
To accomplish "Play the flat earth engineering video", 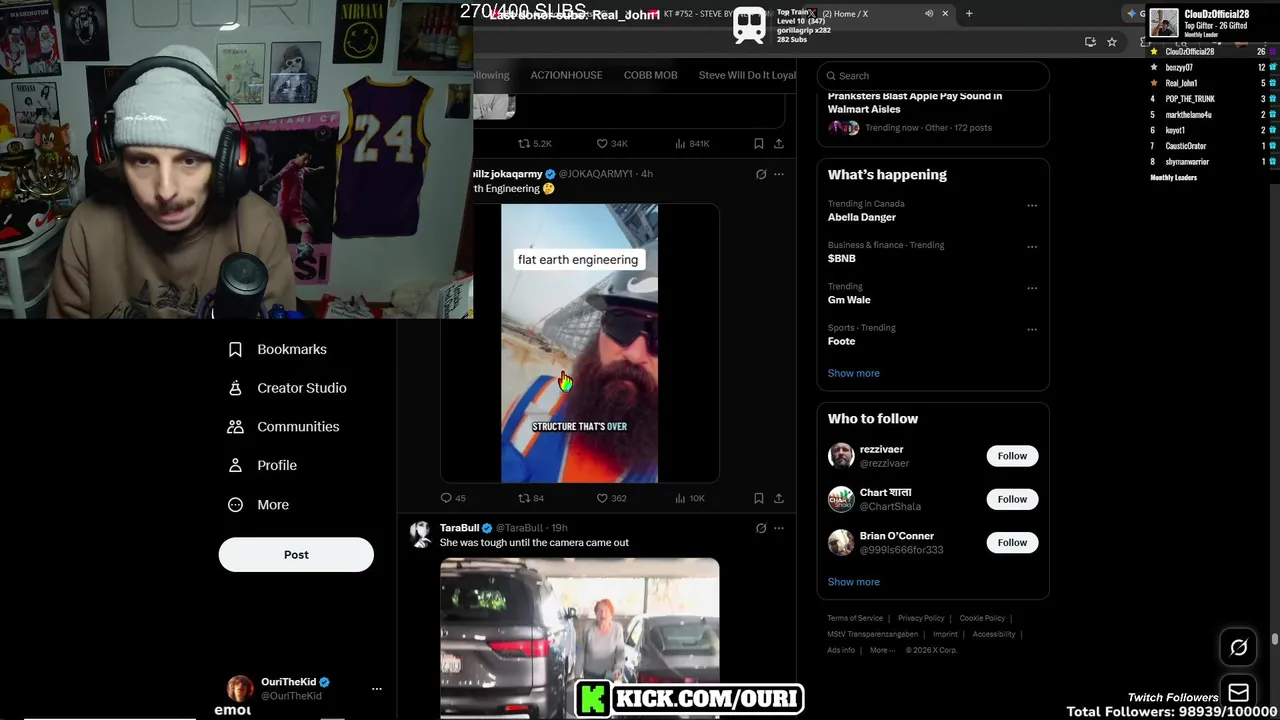I will [580, 343].
